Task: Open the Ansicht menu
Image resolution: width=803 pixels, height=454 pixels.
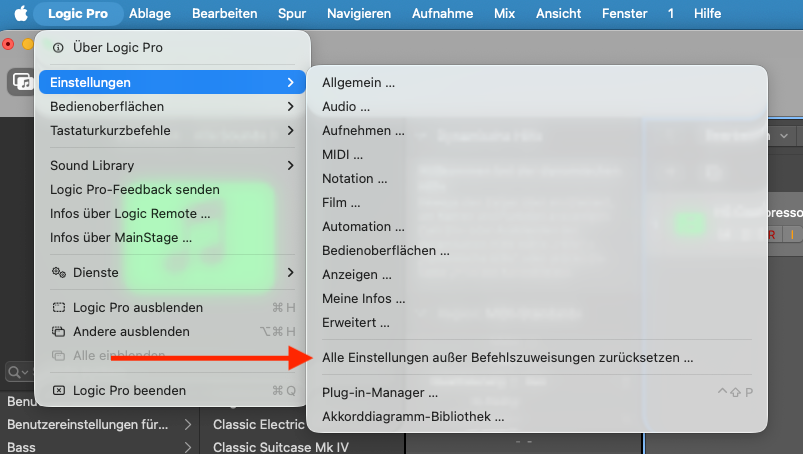Action: [x=558, y=13]
